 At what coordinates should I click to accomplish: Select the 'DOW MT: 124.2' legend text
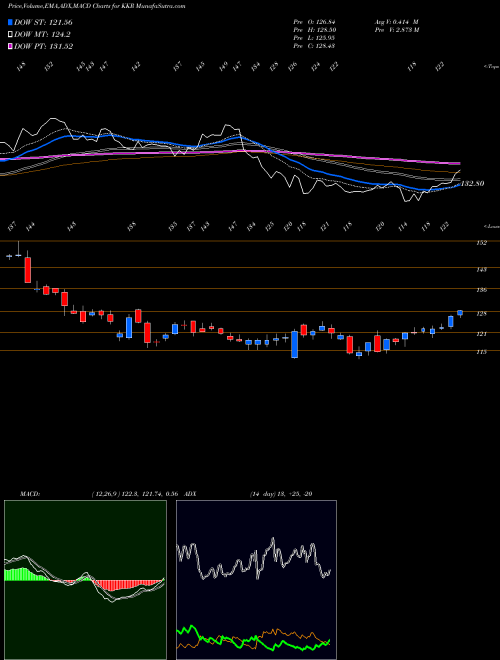(42, 35)
